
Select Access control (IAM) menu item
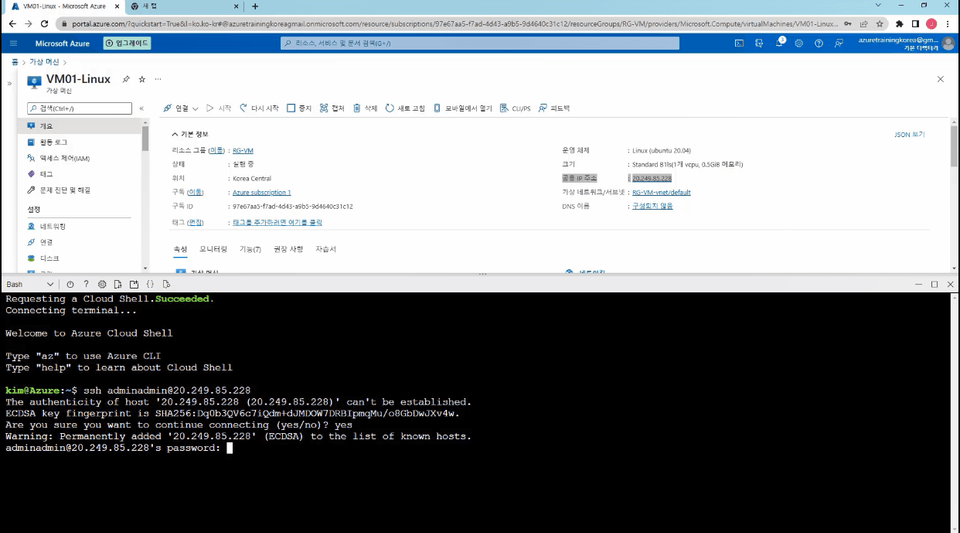pyautogui.click(x=80, y=158)
